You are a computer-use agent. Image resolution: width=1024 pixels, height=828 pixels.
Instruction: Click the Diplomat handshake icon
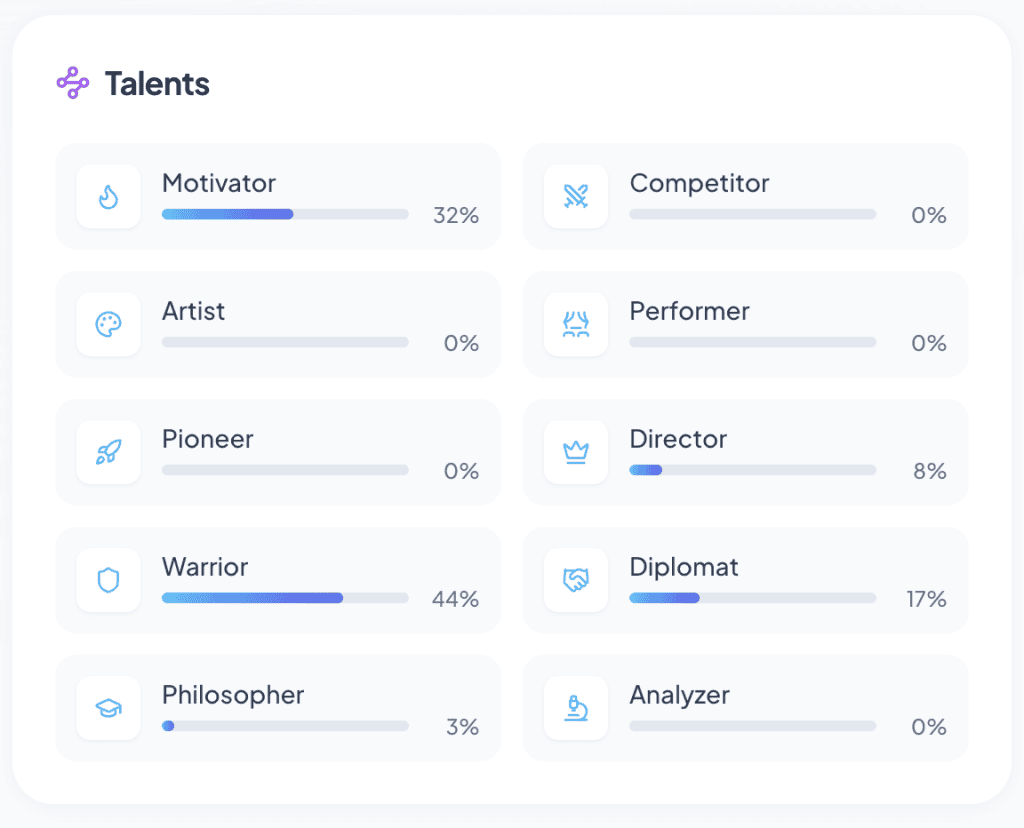click(576, 580)
